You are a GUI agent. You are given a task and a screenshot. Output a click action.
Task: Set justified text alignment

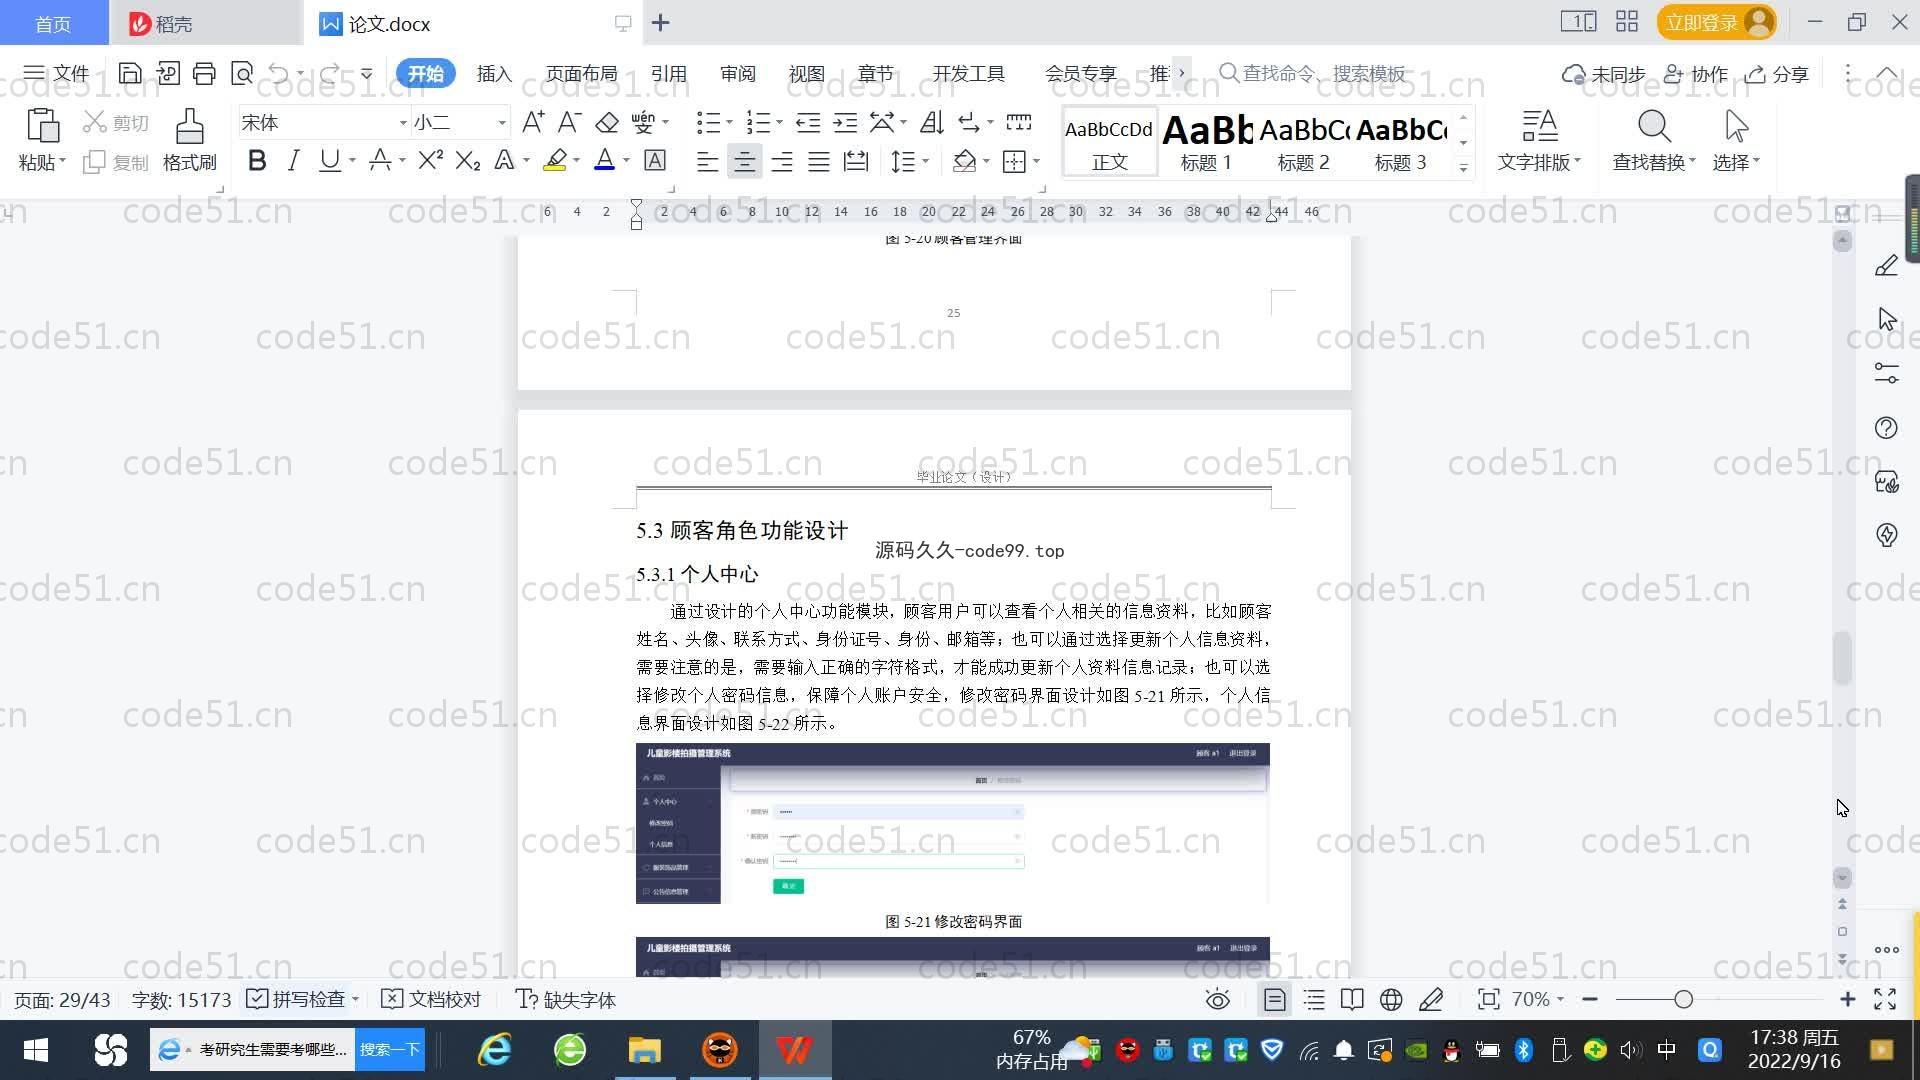point(818,161)
